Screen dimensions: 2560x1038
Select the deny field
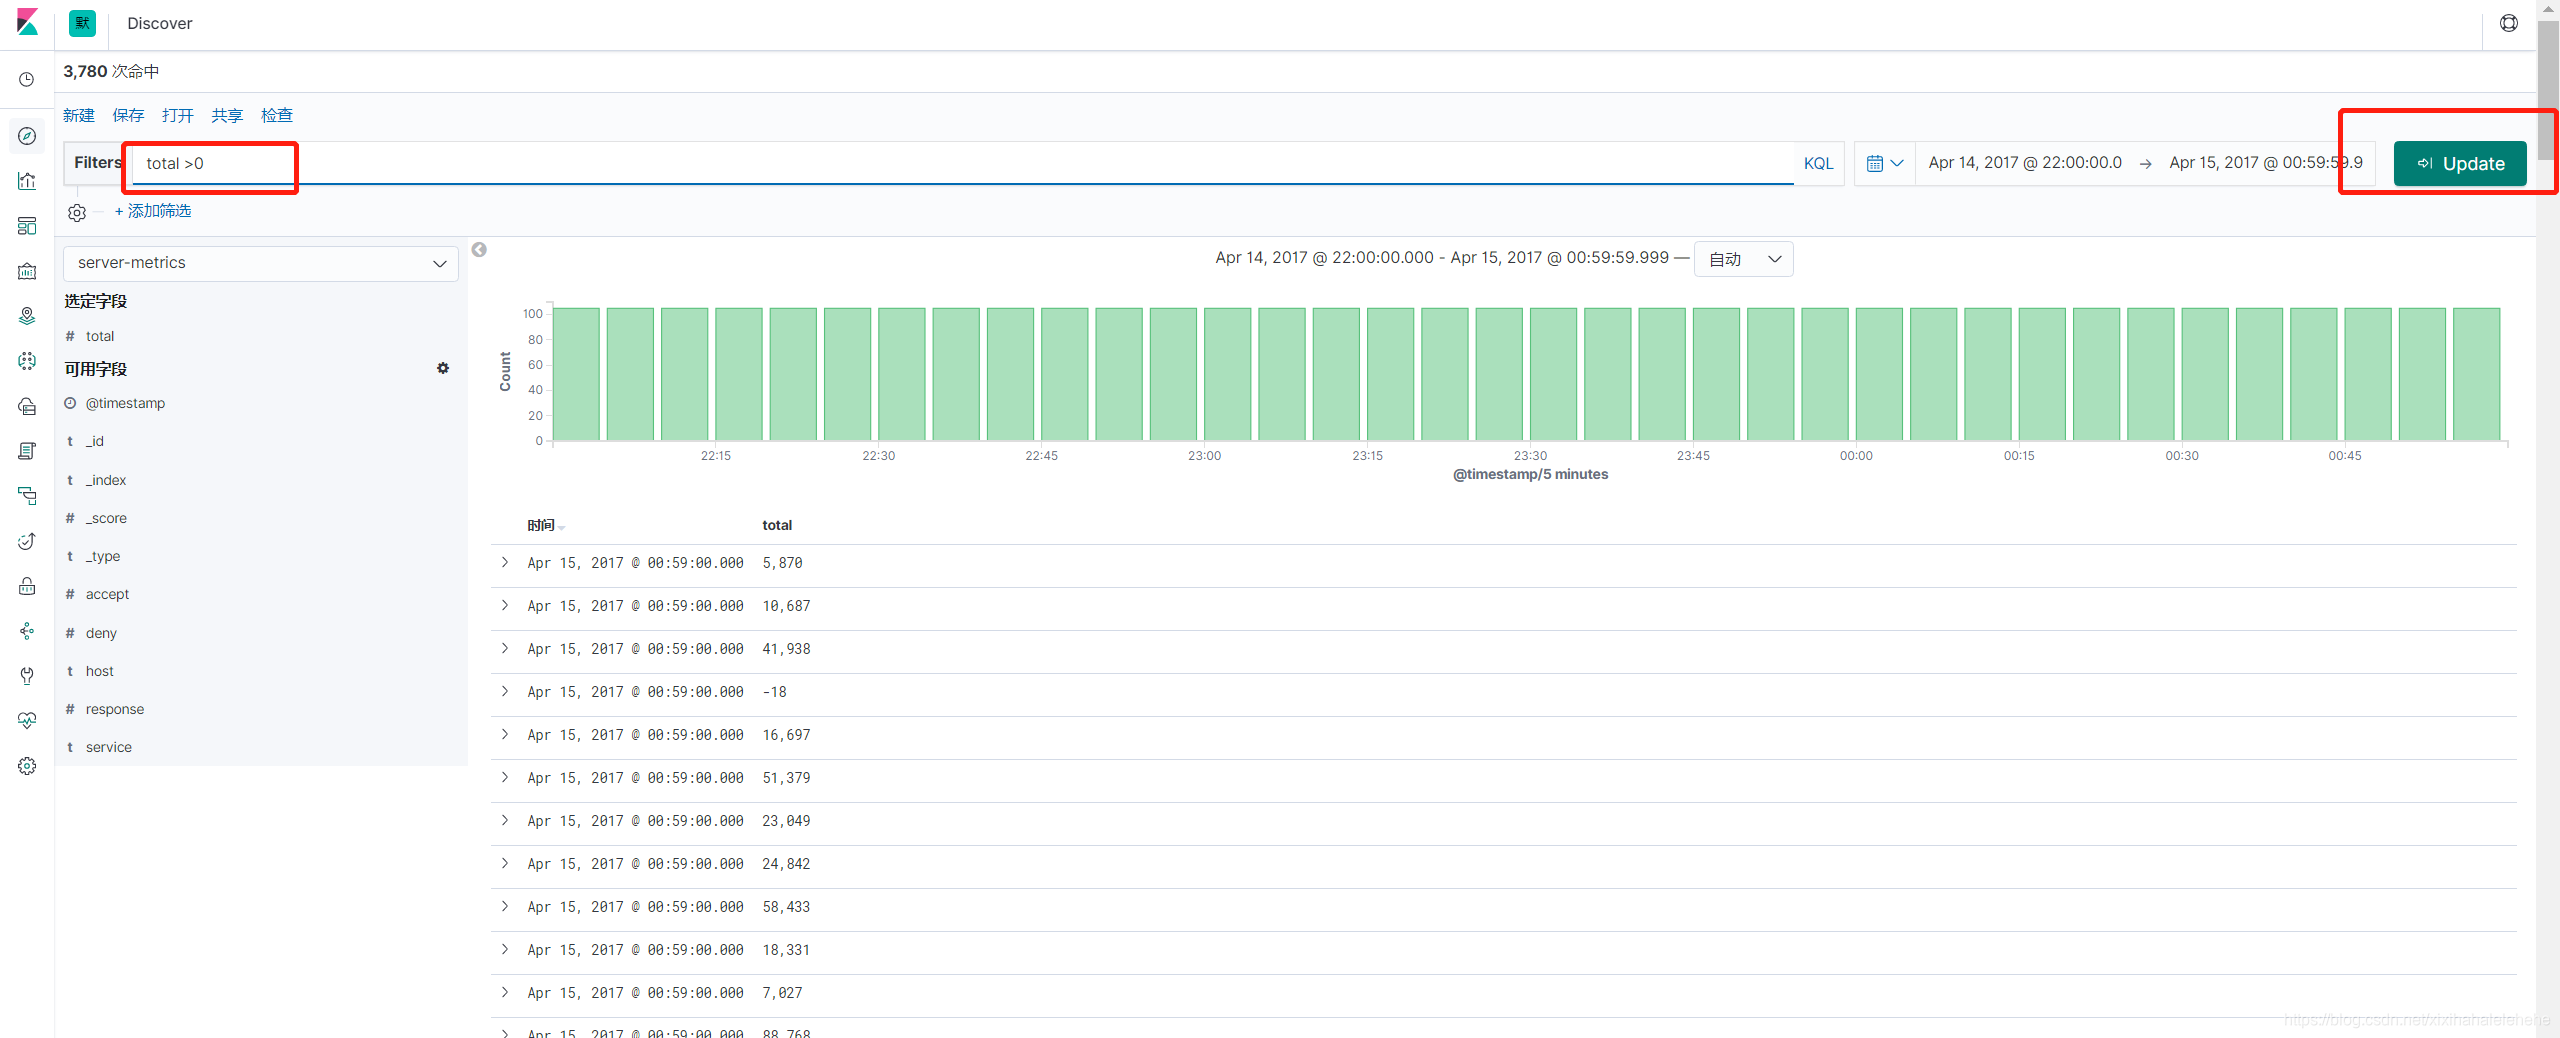(x=101, y=633)
